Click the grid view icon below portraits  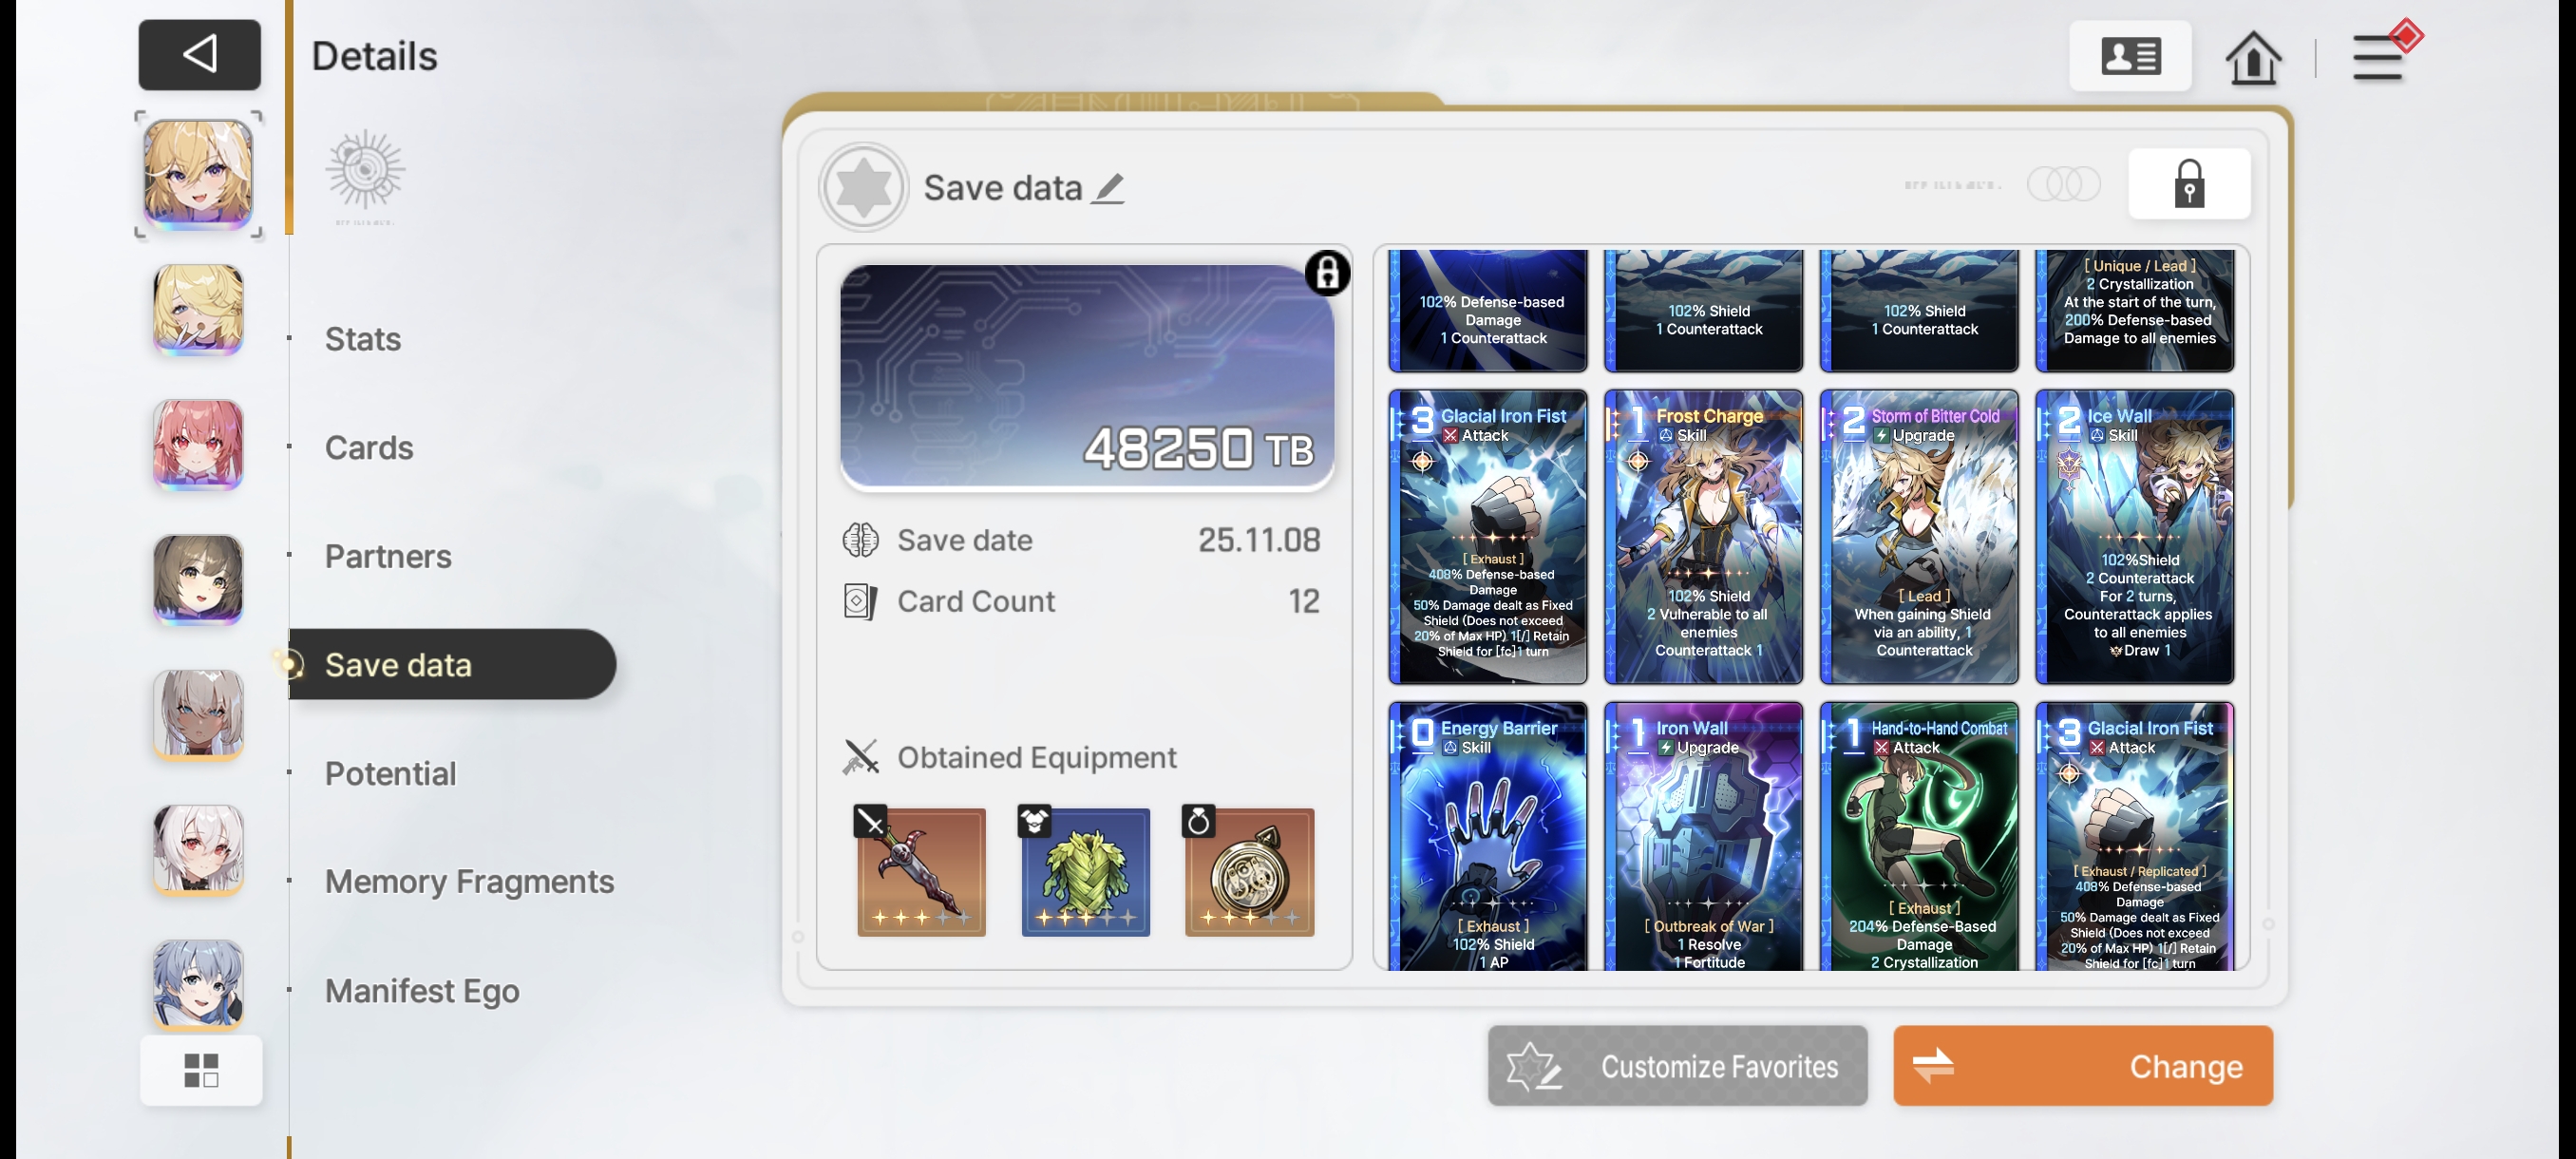pyautogui.click(x=201, y=1070)
